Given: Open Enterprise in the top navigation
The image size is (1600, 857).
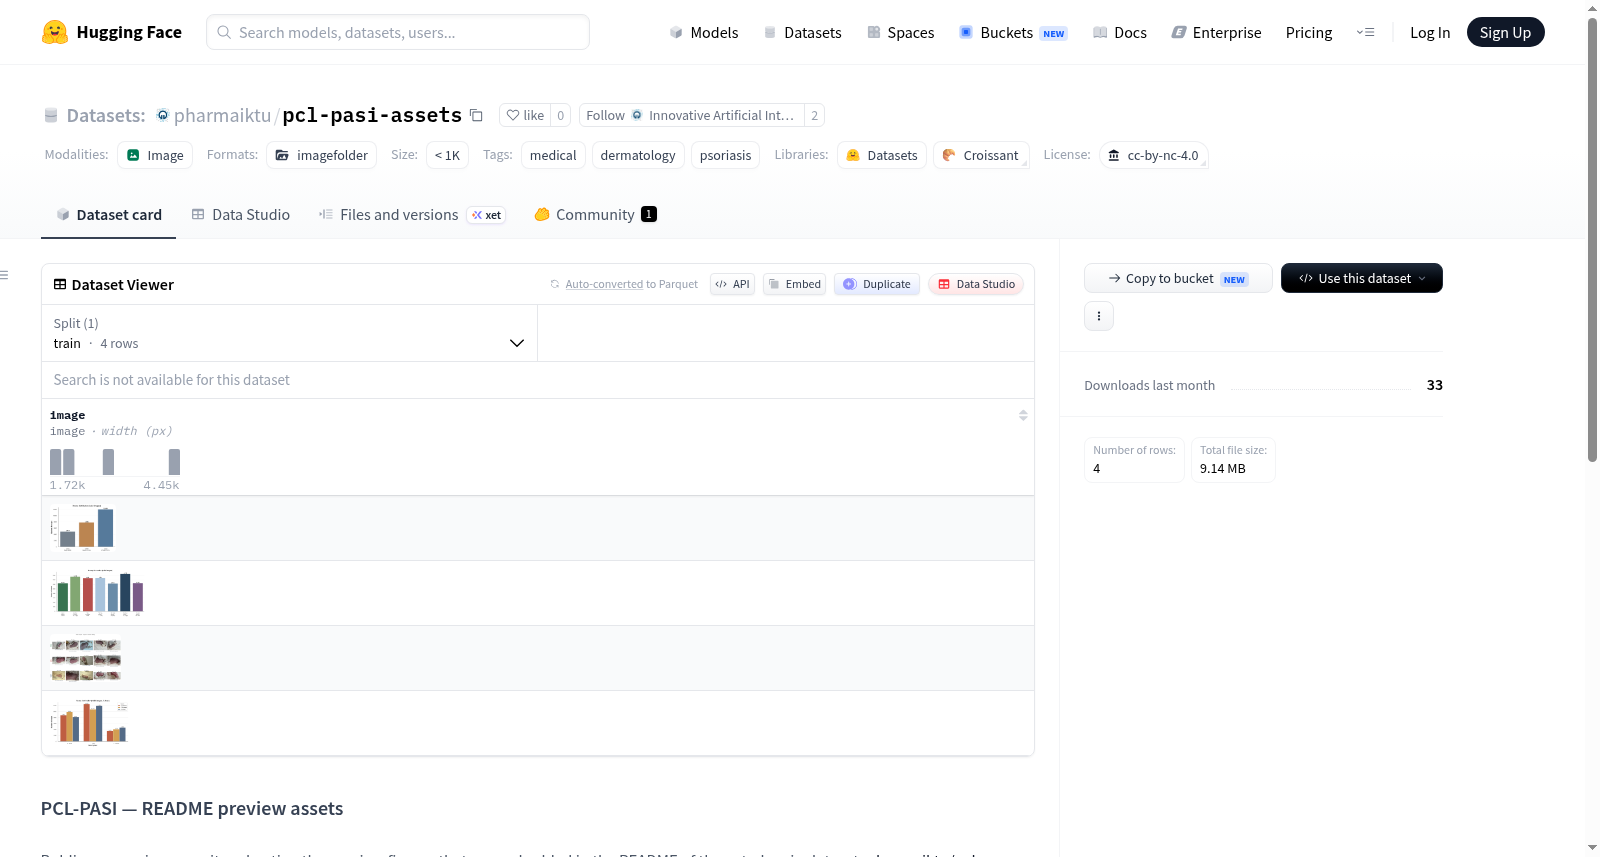Looking at the screenshot, I should pyautogui.click(x=1217, y=32).
